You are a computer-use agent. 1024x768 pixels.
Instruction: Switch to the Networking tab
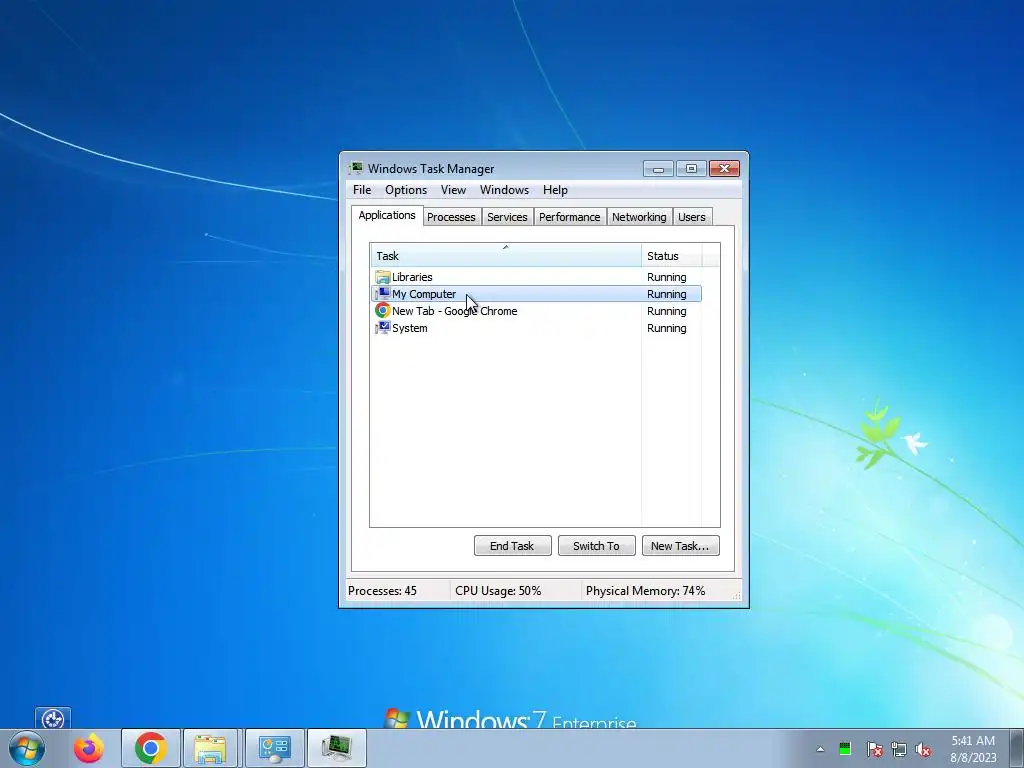point(639,217)
